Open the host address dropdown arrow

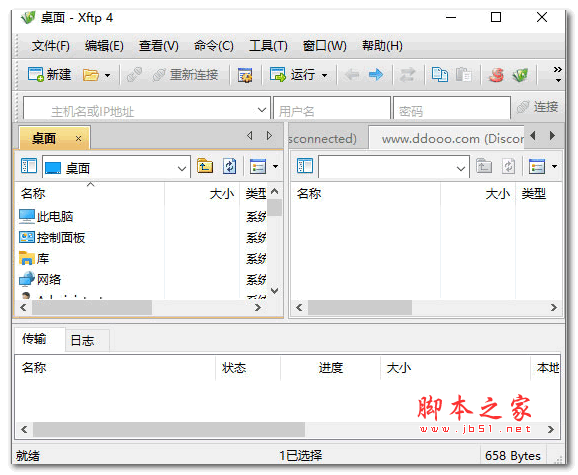(x=262, y=110)
